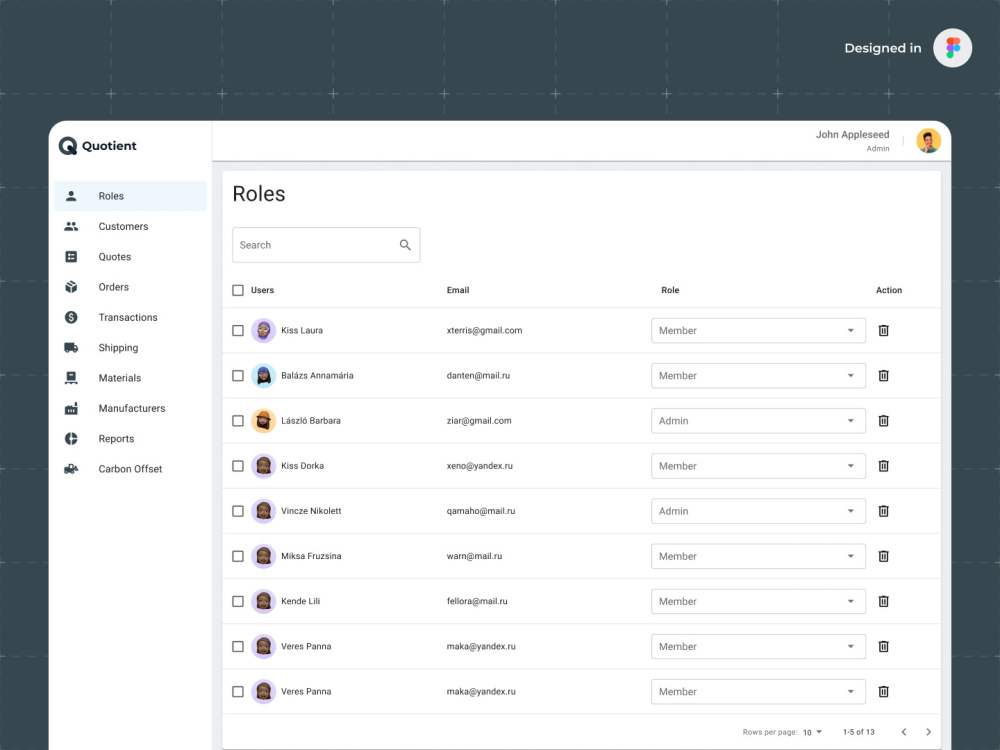Viewport: 1000px width, 750px height.
Task: Click the Quotient logo icon
Action: 68,146
